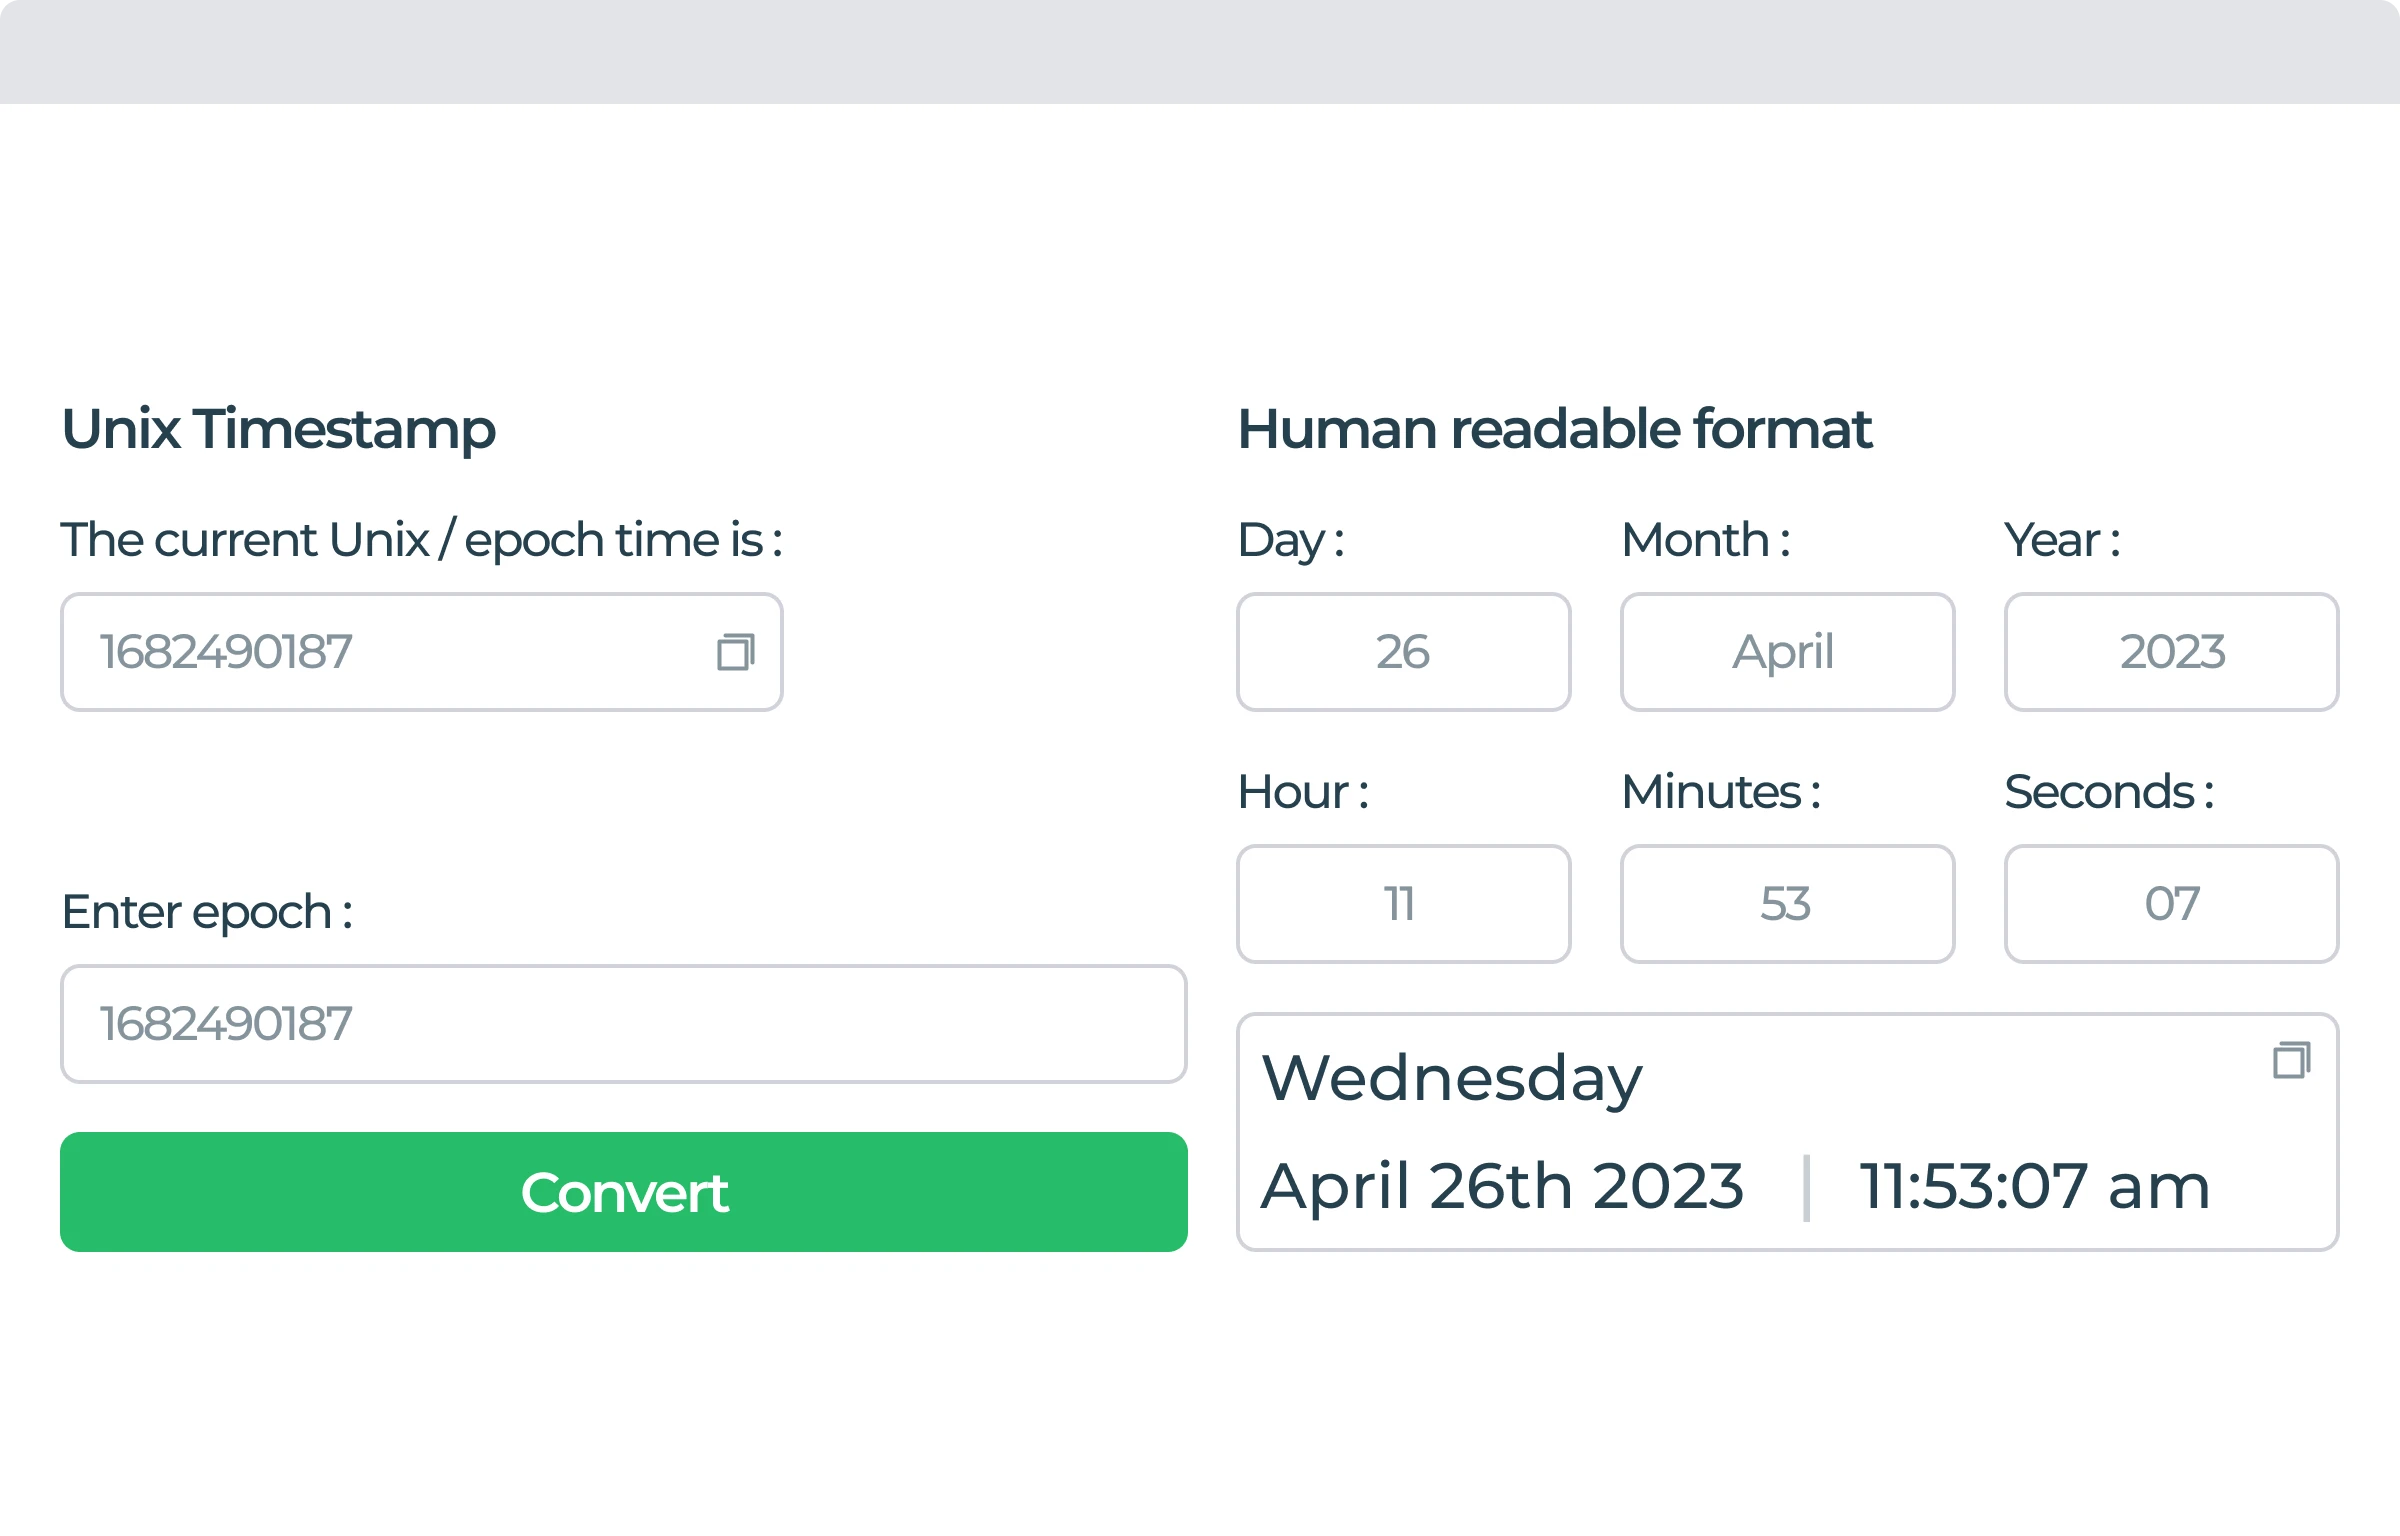Click the Unix Timestamp heading
Screen dimensions: 2400x1536
point(279,429)
